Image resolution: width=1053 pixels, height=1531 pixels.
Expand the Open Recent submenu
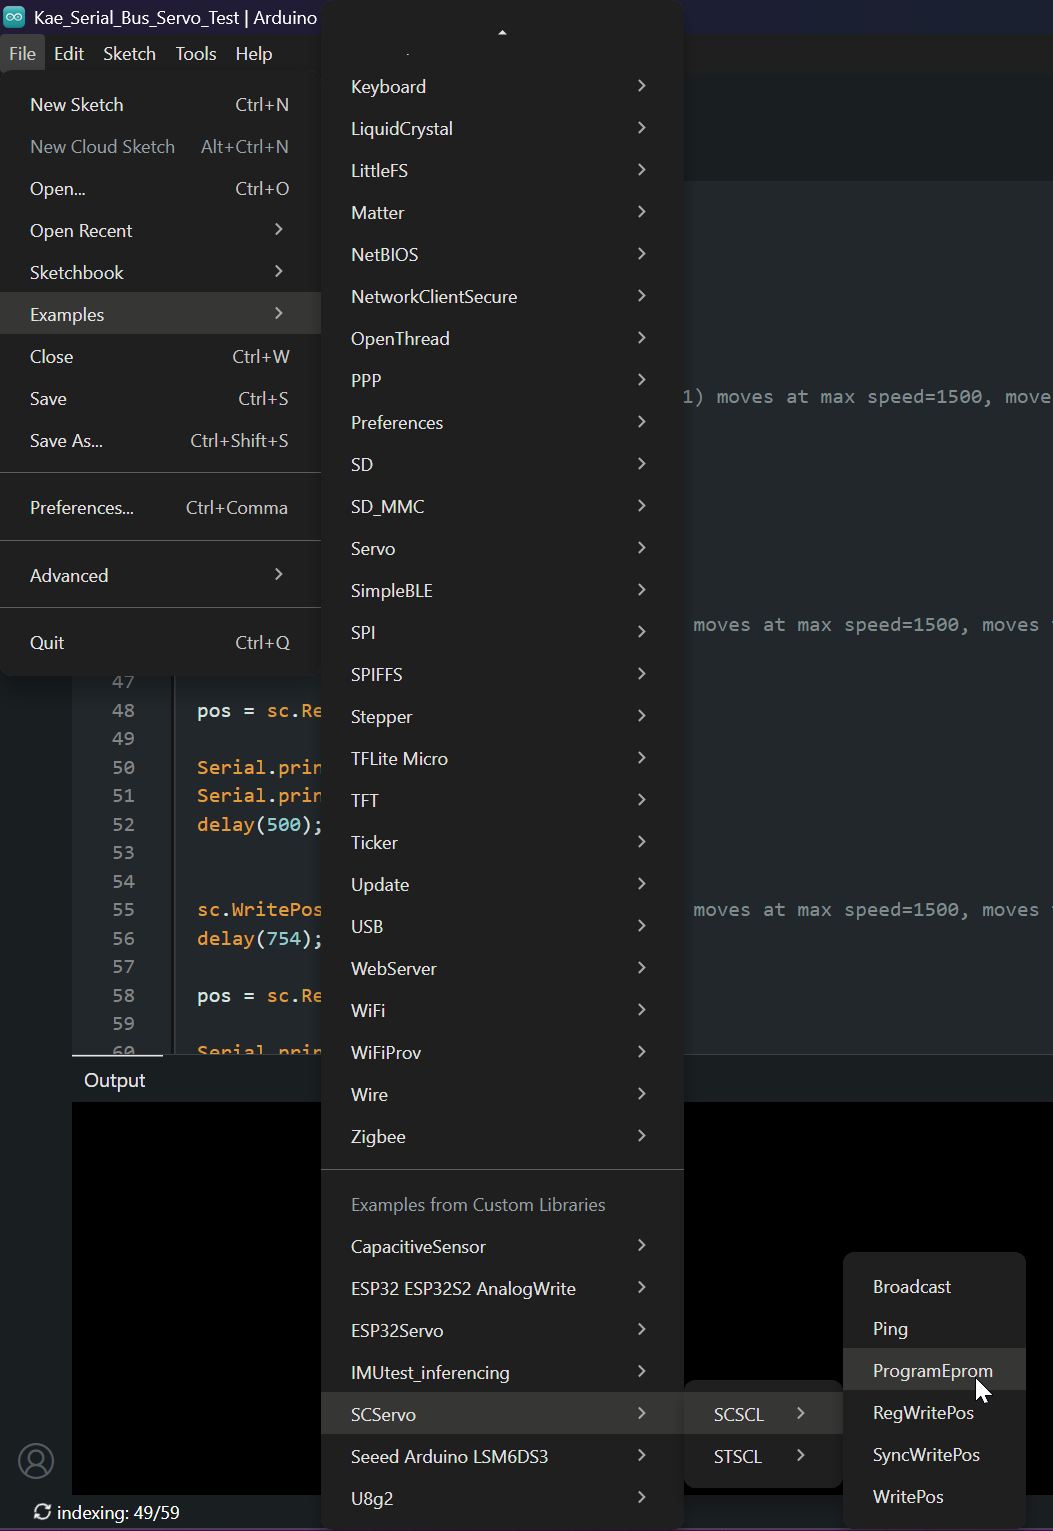(160, 231)
